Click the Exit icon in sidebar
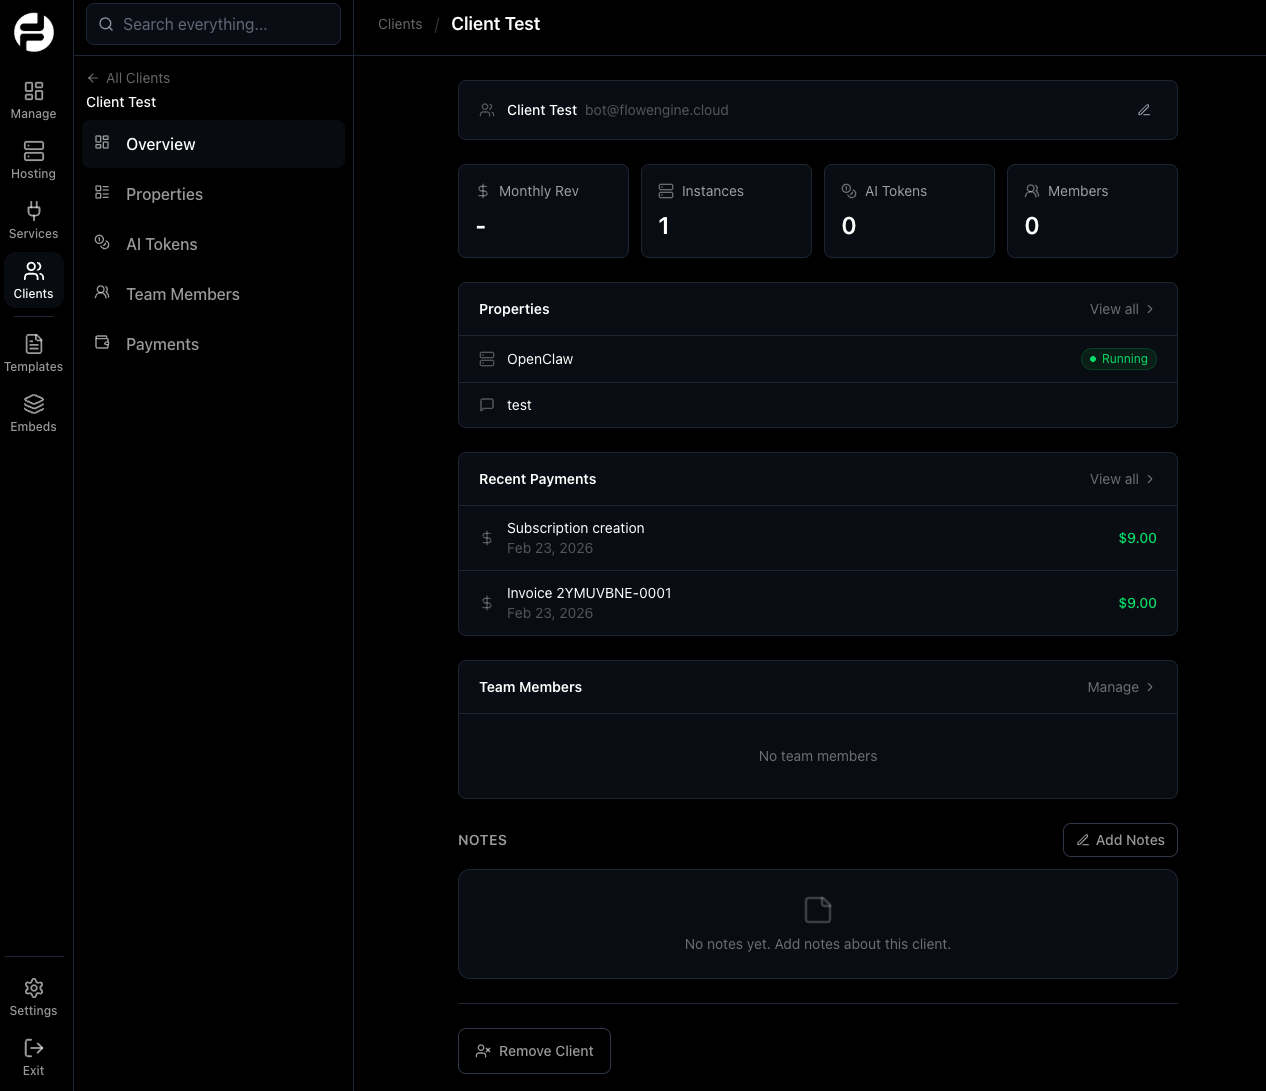Image resolution: width=1266 pixels, height=1091 pixels. [33, 1048]
